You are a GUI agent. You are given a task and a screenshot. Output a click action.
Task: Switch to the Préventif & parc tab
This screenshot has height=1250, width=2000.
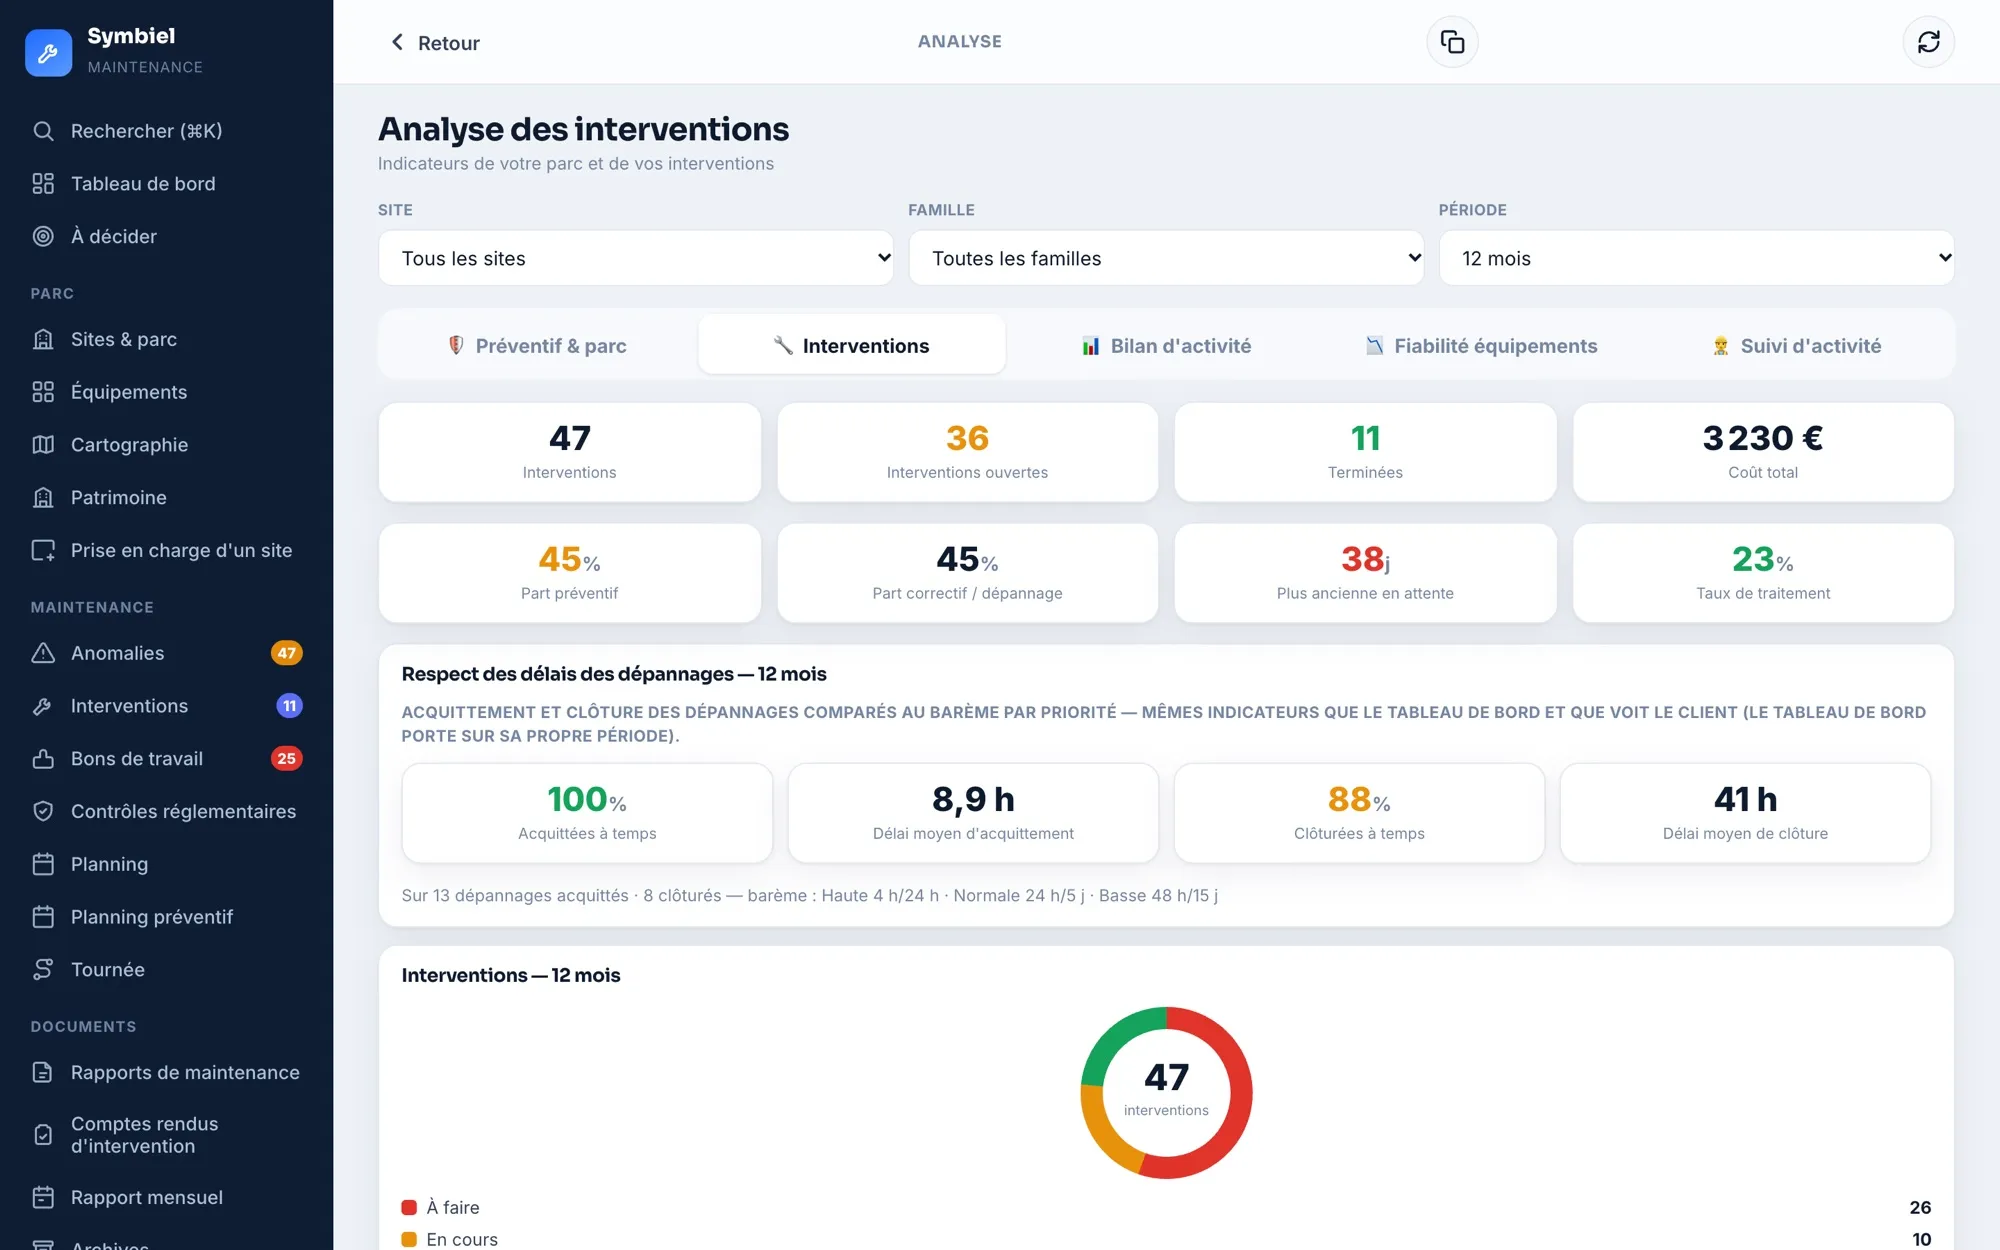(x=538, y=346)
